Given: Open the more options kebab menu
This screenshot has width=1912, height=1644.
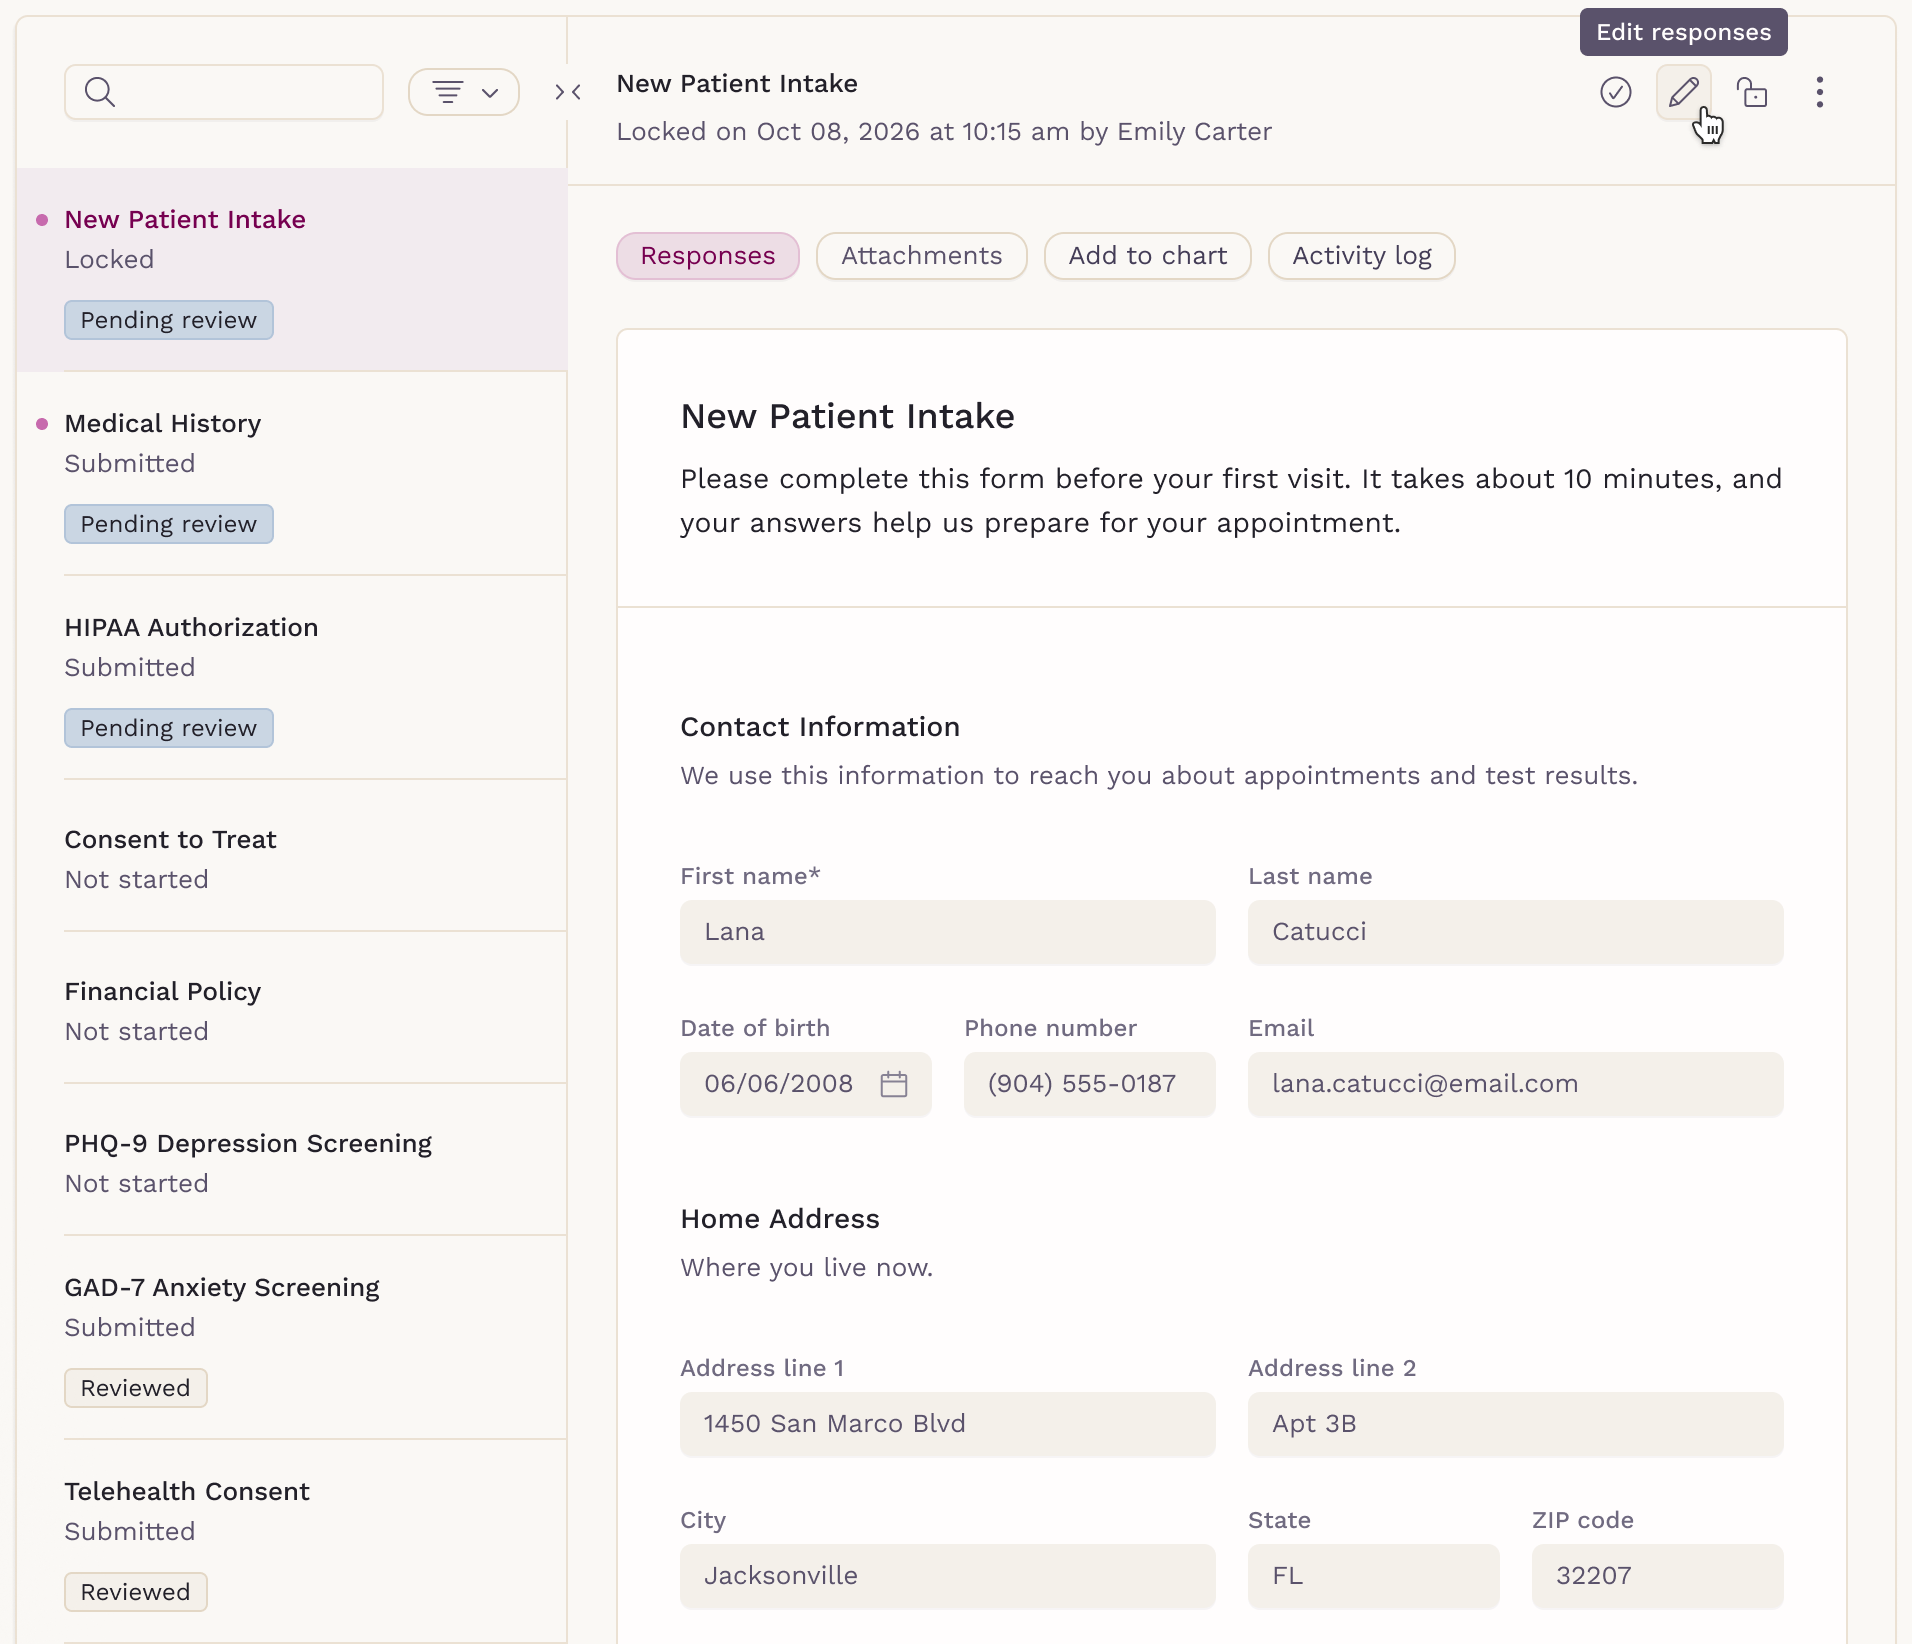Looking at the screenshot, I should coord(1820,92).
